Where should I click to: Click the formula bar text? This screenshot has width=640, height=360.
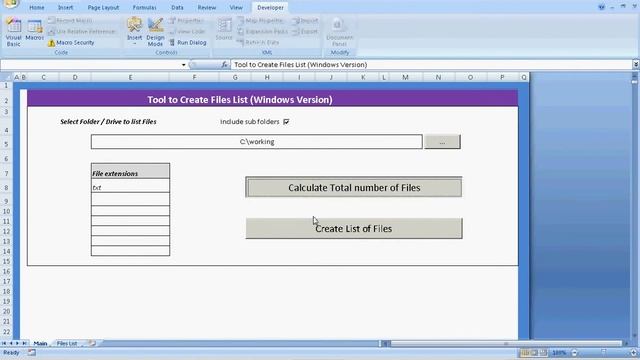(300, 64)
